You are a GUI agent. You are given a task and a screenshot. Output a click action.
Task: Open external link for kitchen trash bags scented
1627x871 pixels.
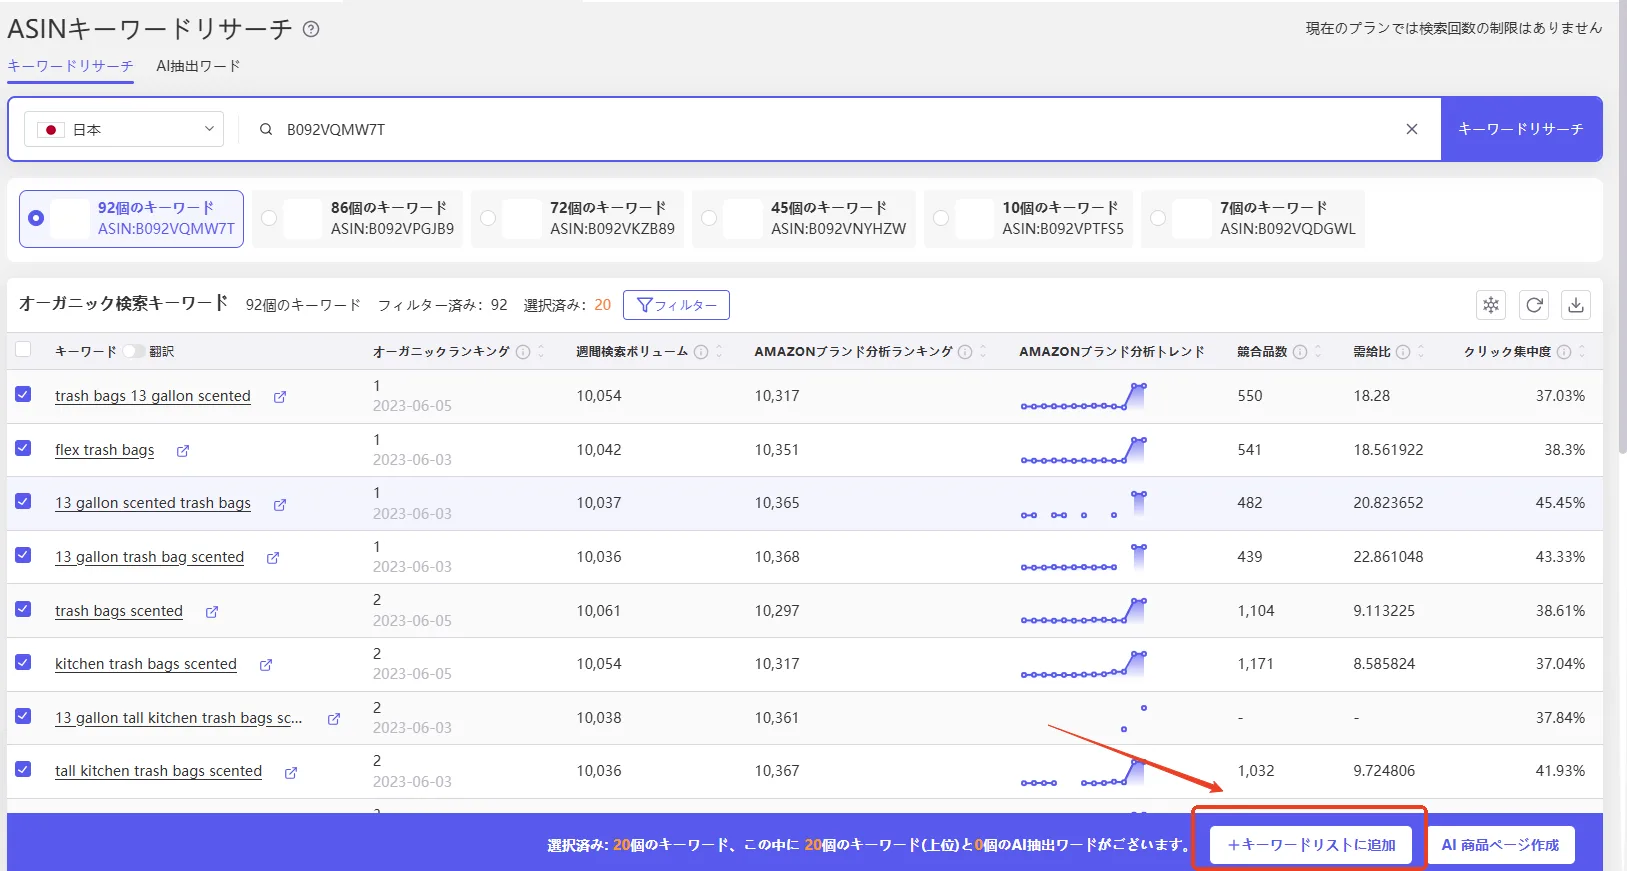click(x=266, y=665)
